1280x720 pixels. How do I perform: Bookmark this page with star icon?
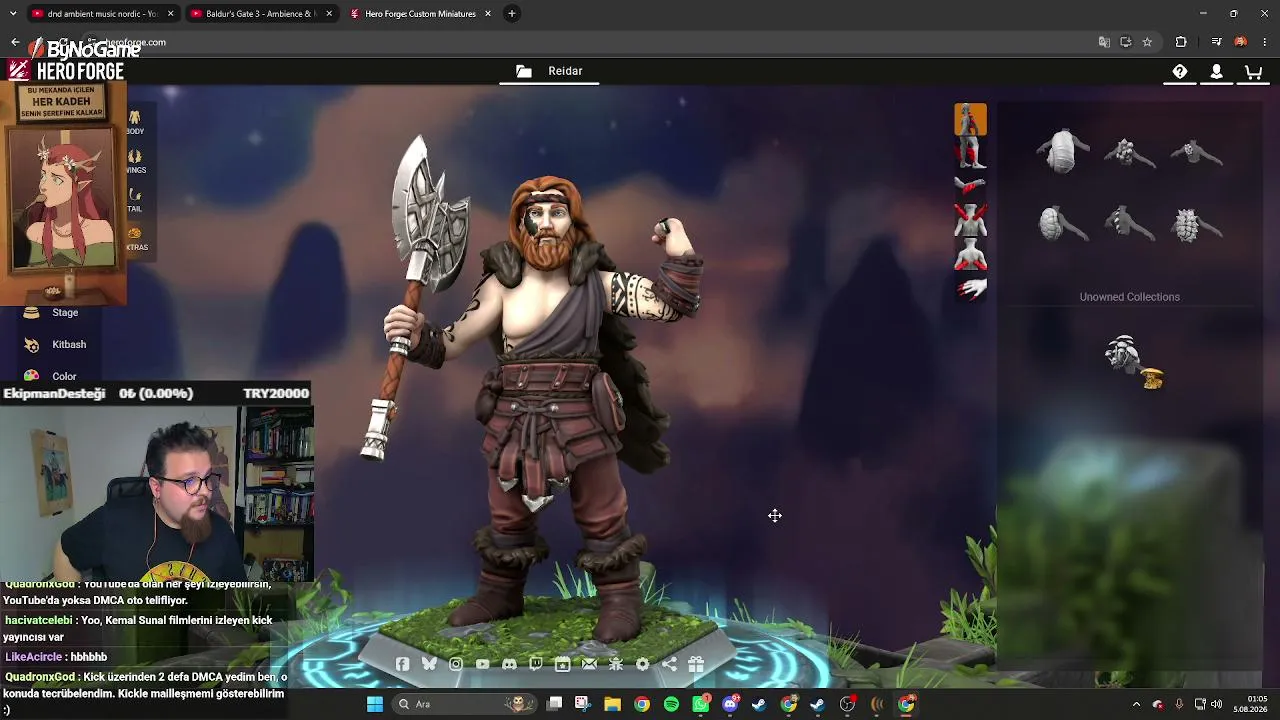click(x=1147, y=42)
